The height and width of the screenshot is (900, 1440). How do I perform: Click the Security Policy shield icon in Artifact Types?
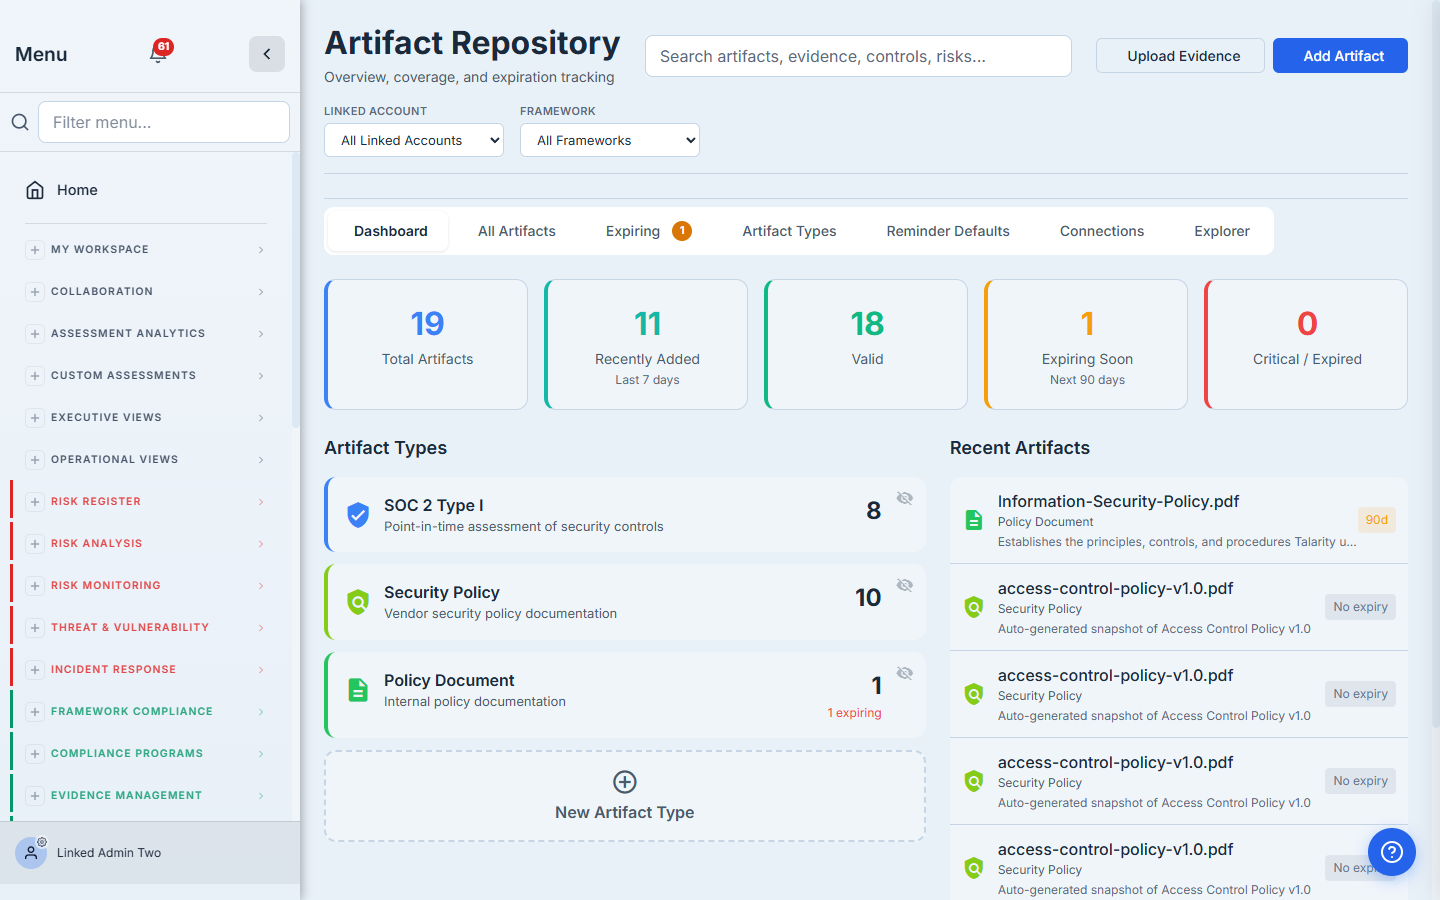pyautogui.click(x=358, y=602)
